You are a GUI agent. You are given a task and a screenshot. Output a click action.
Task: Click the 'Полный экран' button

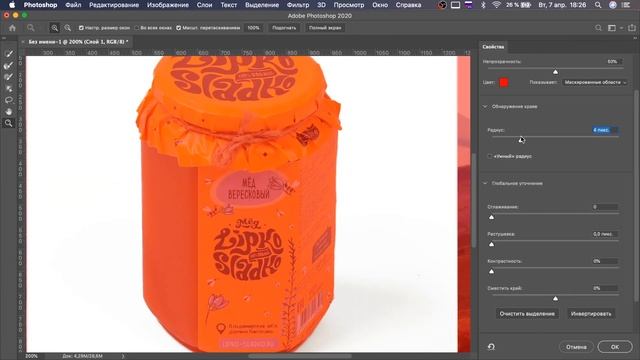pyautogui.click(x=325, y=28)
